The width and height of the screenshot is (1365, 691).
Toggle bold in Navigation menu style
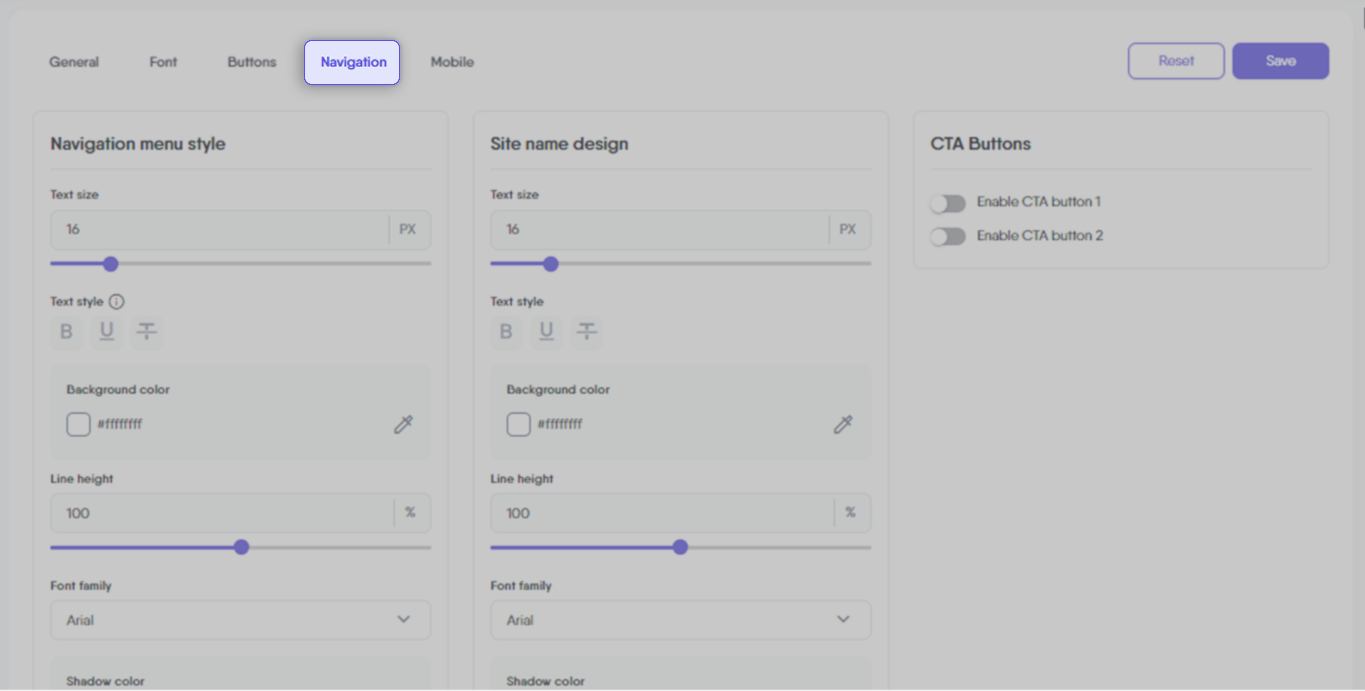click(x=67, y=332)
